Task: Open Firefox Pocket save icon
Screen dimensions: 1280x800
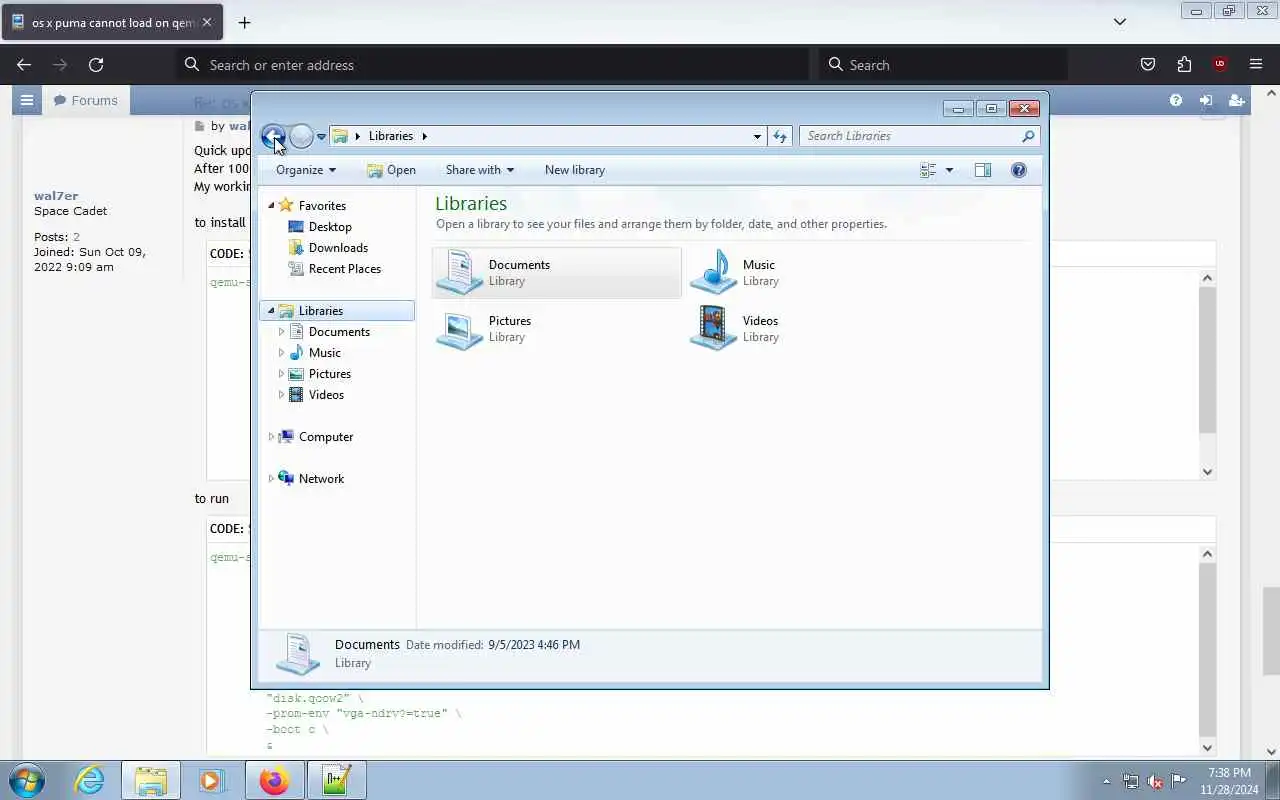Action: (x=1148, y=64)
